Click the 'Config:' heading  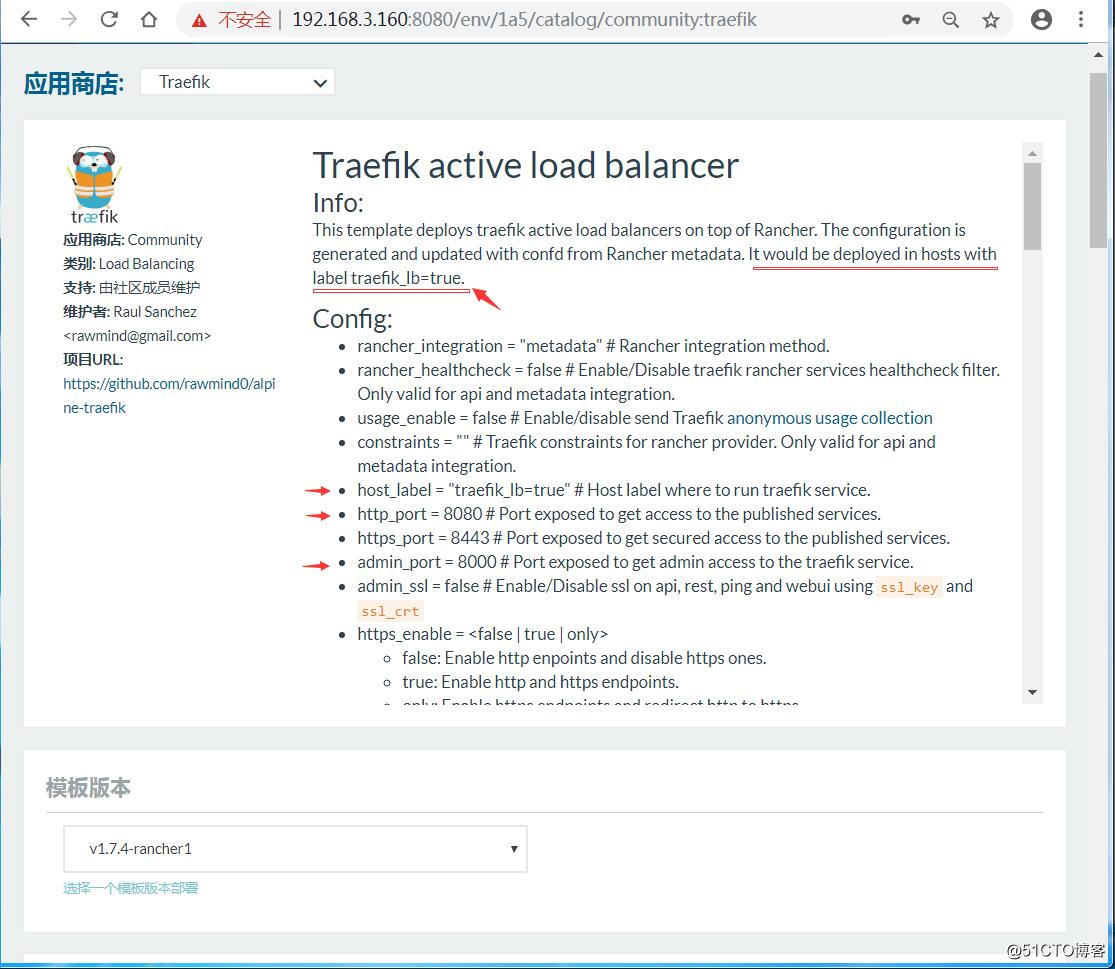(x=353, y=318)
